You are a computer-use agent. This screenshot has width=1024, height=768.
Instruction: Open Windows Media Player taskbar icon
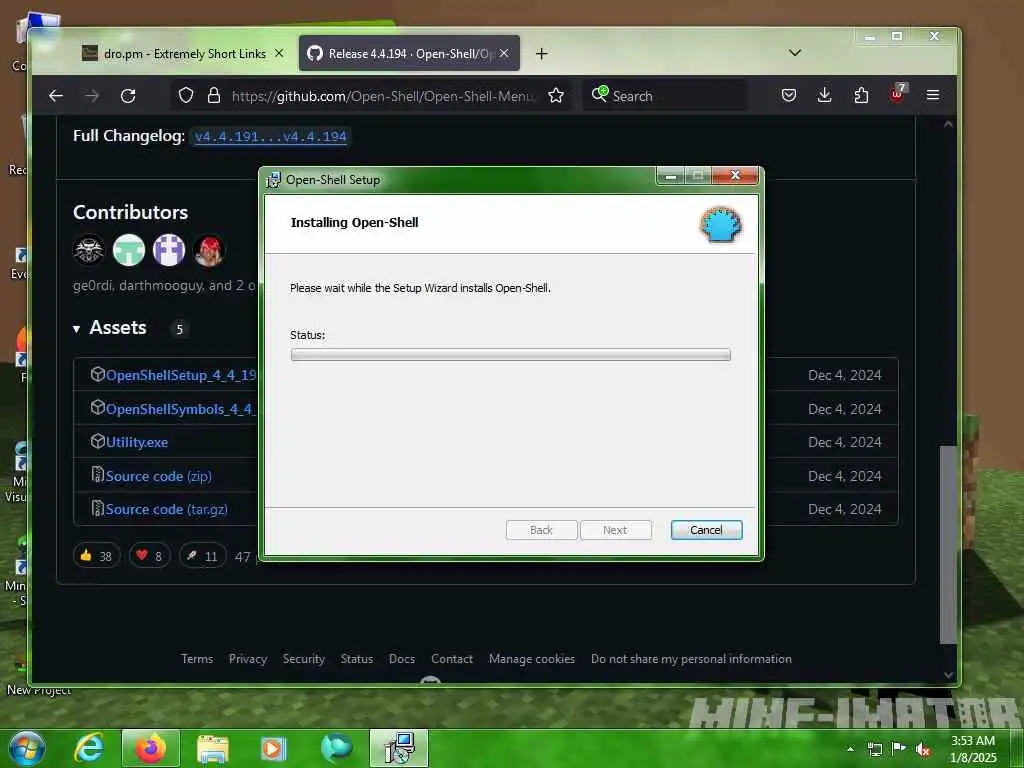point(274,748)
